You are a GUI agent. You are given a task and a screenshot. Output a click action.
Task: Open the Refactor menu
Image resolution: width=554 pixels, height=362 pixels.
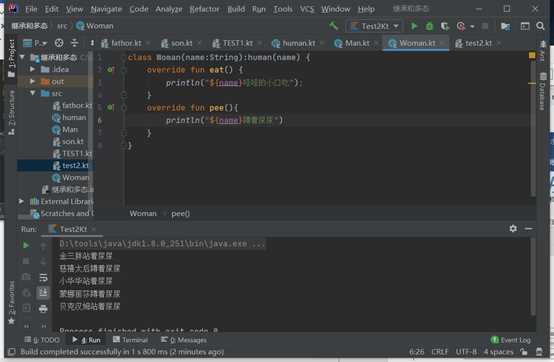[204, 9]
